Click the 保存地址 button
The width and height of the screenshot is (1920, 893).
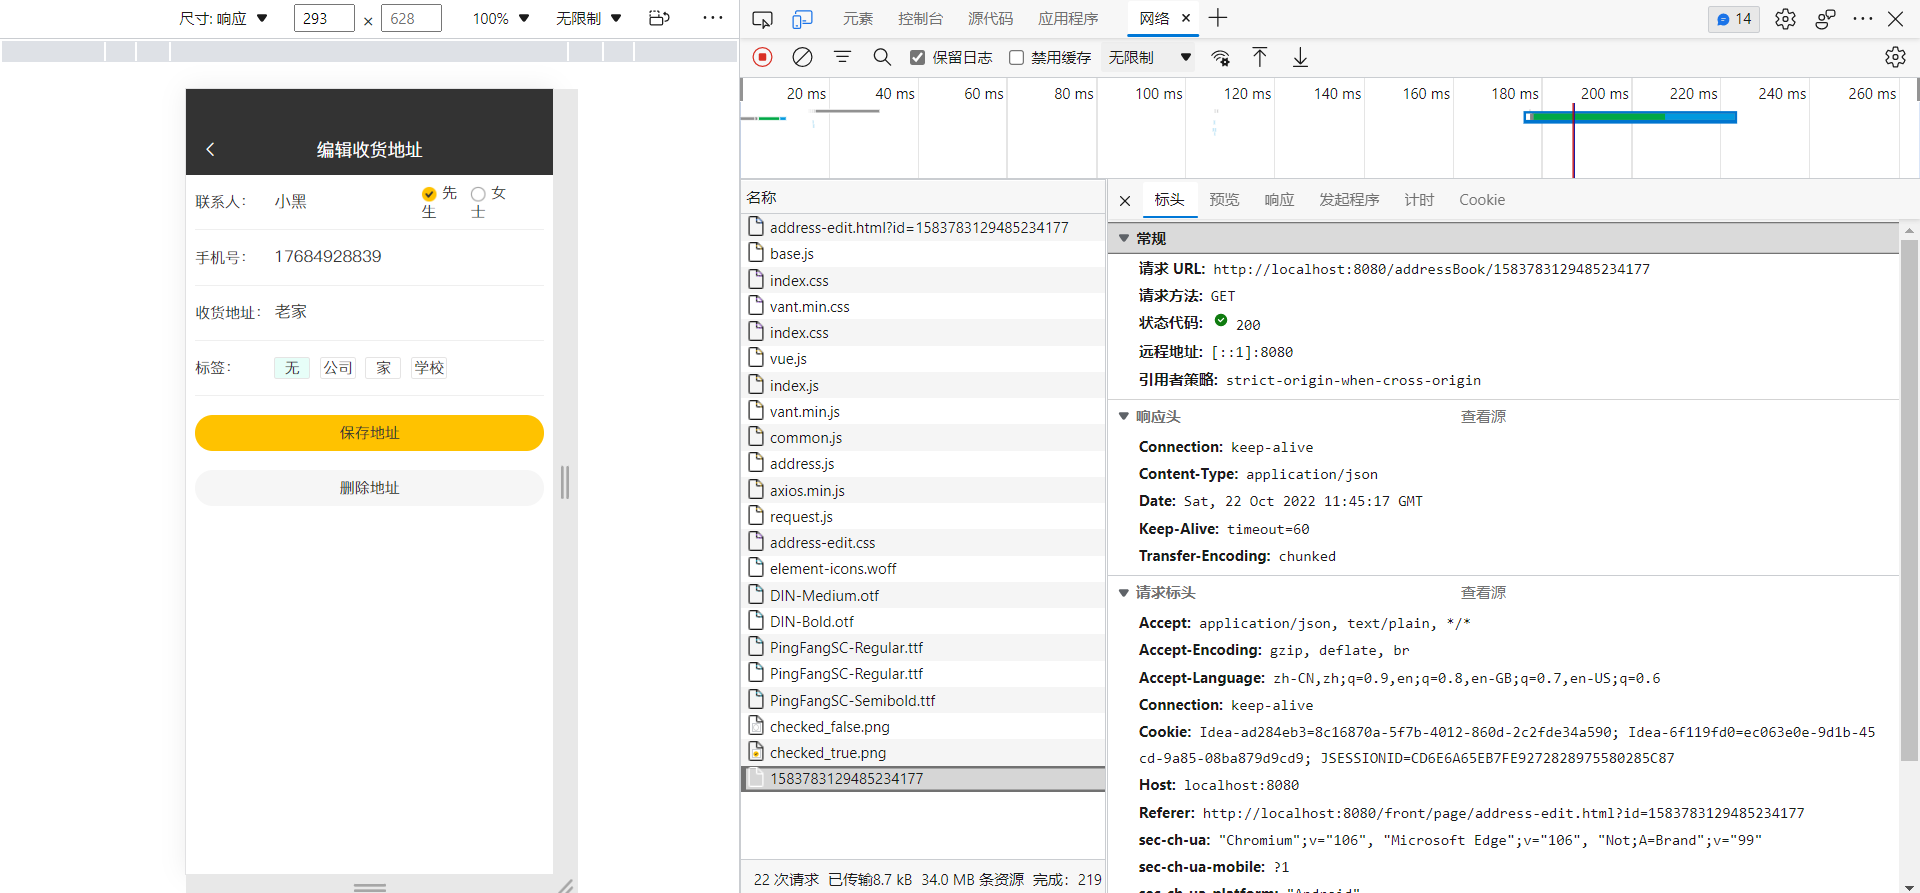369,433
